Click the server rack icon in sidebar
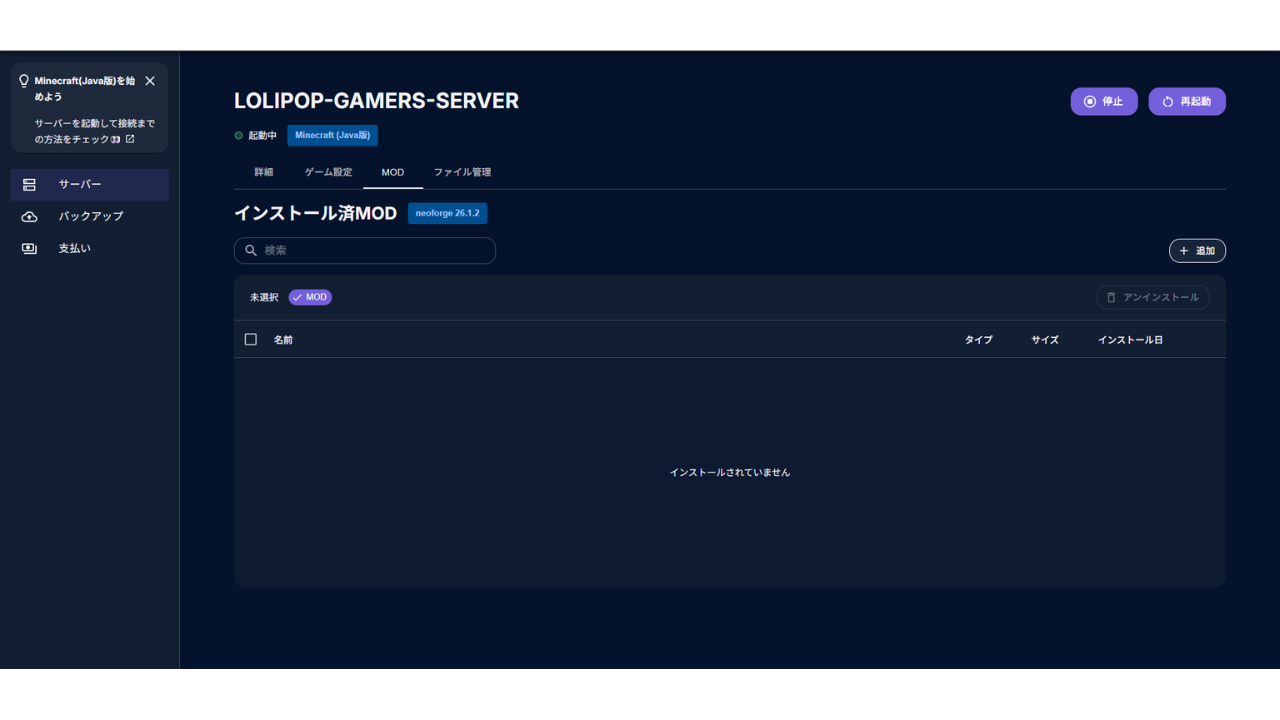The image size is (1280, 720). [x=29, y=185]
